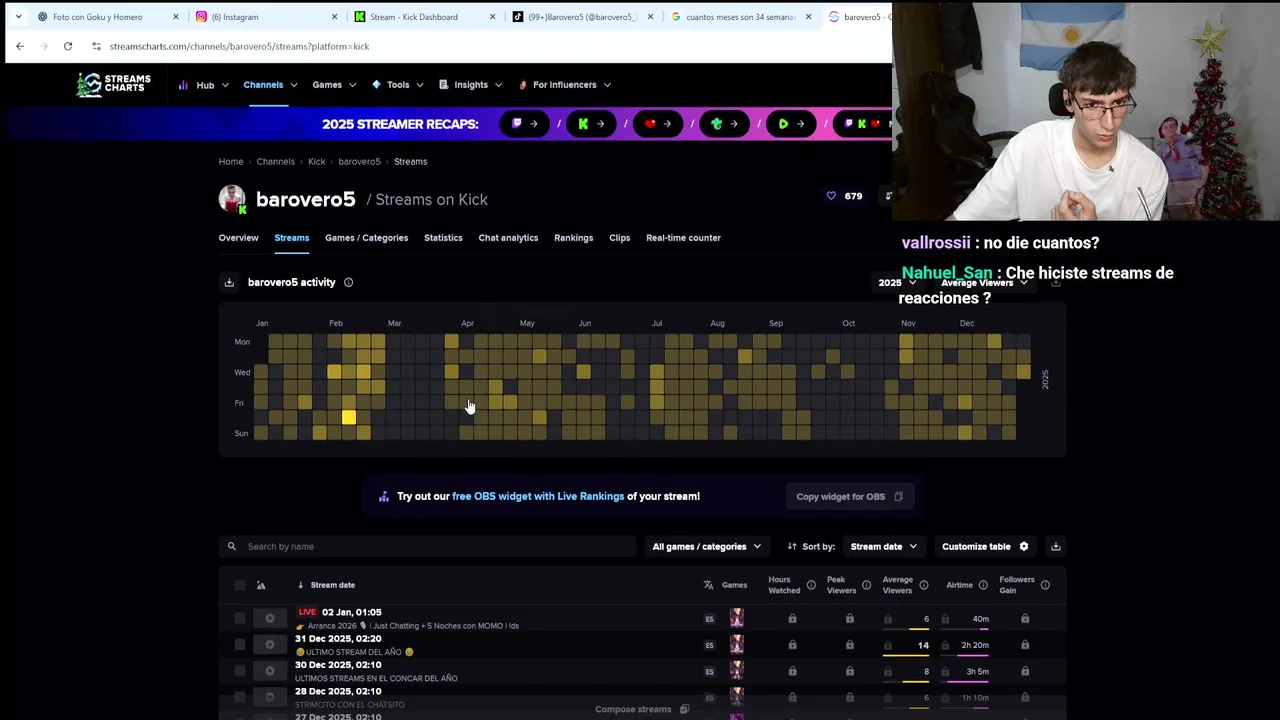Click the free OBS widget with Live Rankings link
The height and width of the screenshot is (720, 1280).
coord(538,496)
